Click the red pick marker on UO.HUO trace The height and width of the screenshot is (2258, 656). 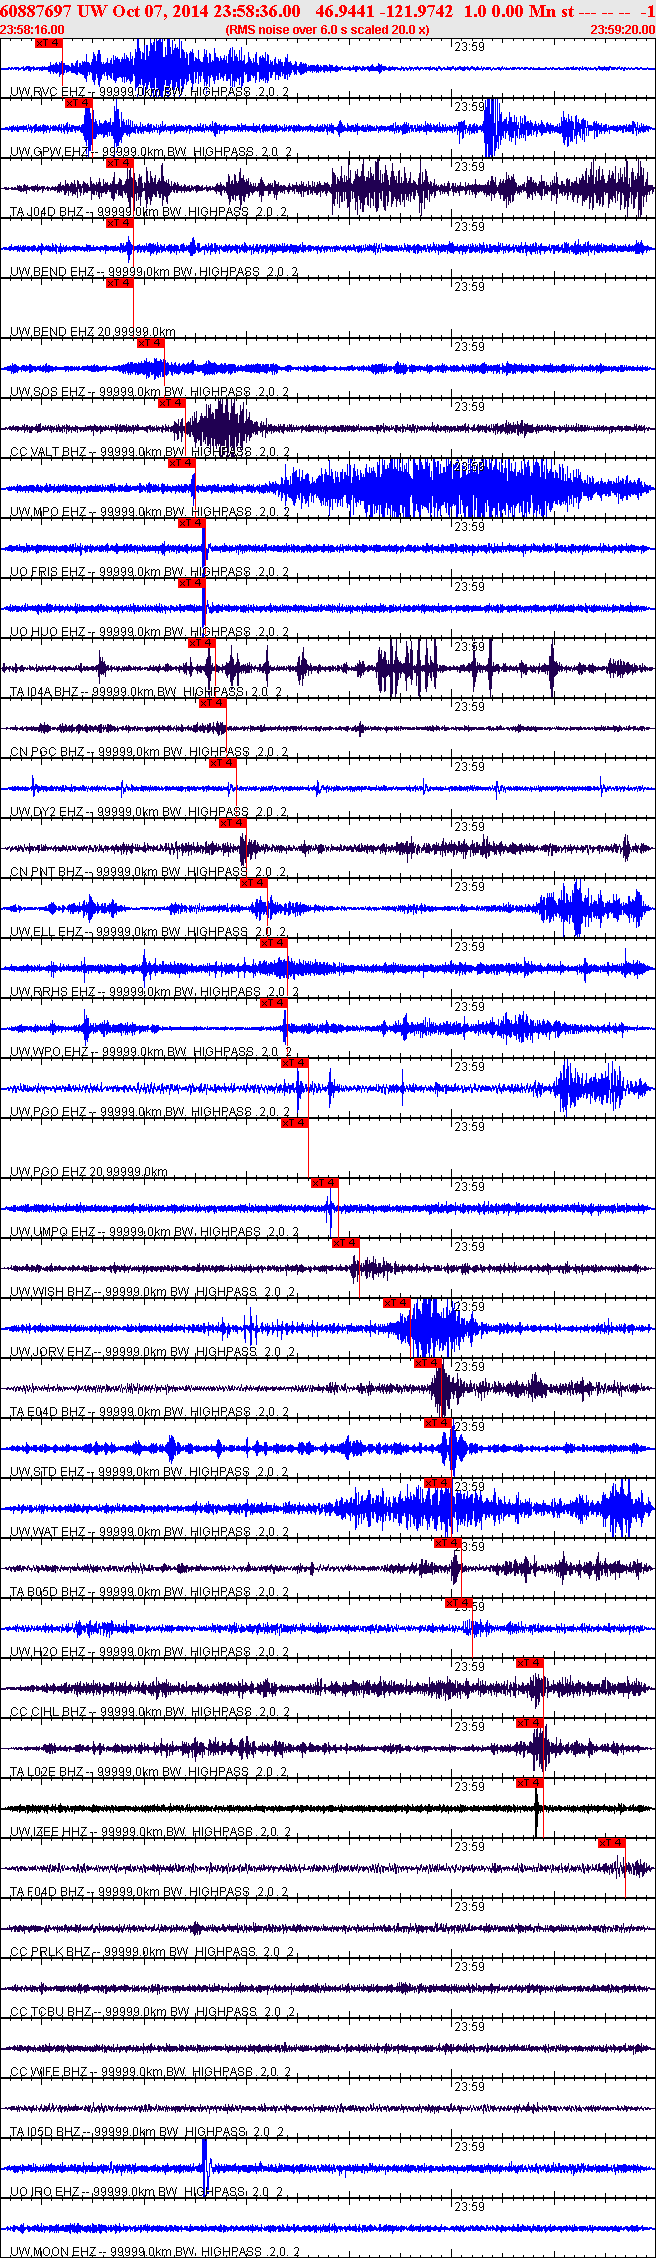click(x=192, y=583)
